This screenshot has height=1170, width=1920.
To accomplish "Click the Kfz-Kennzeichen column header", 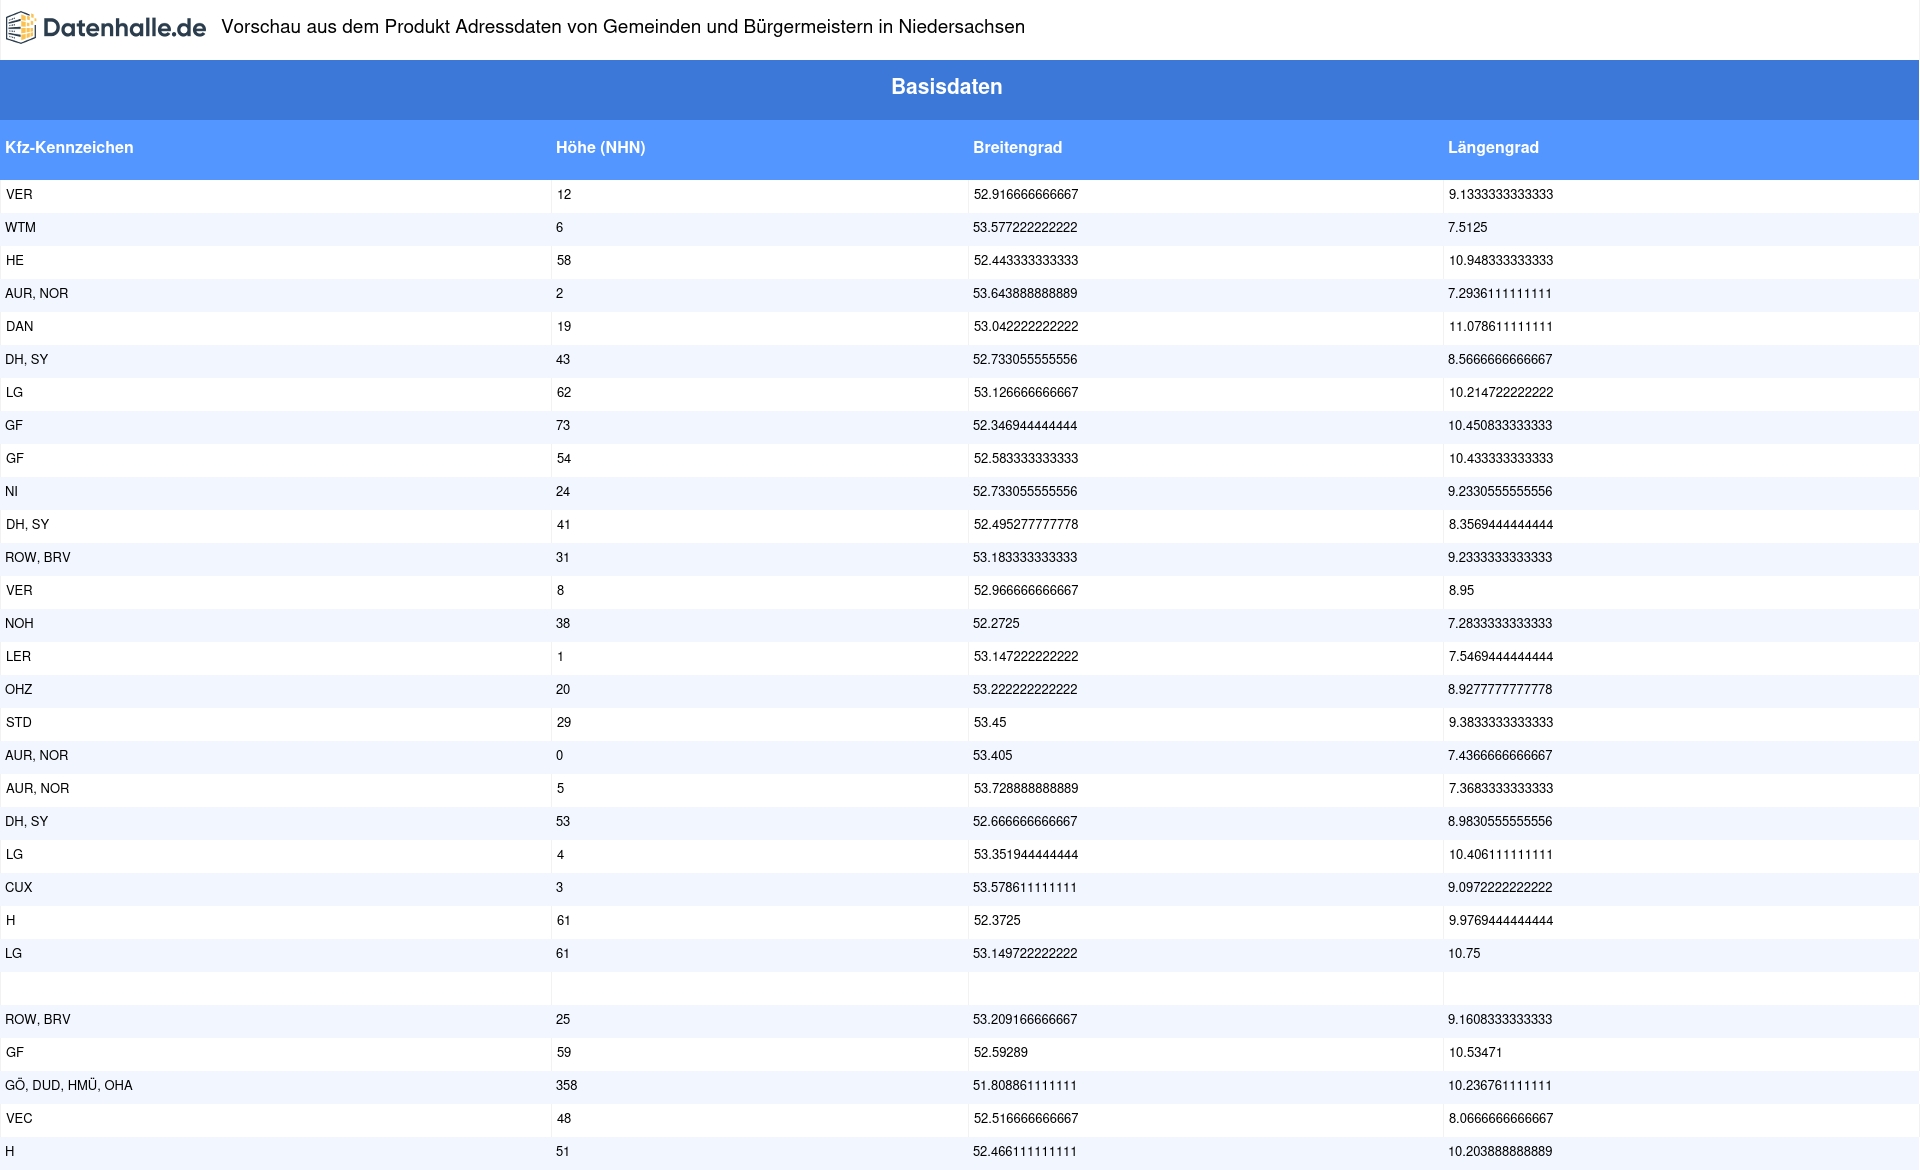I will 69,148.
